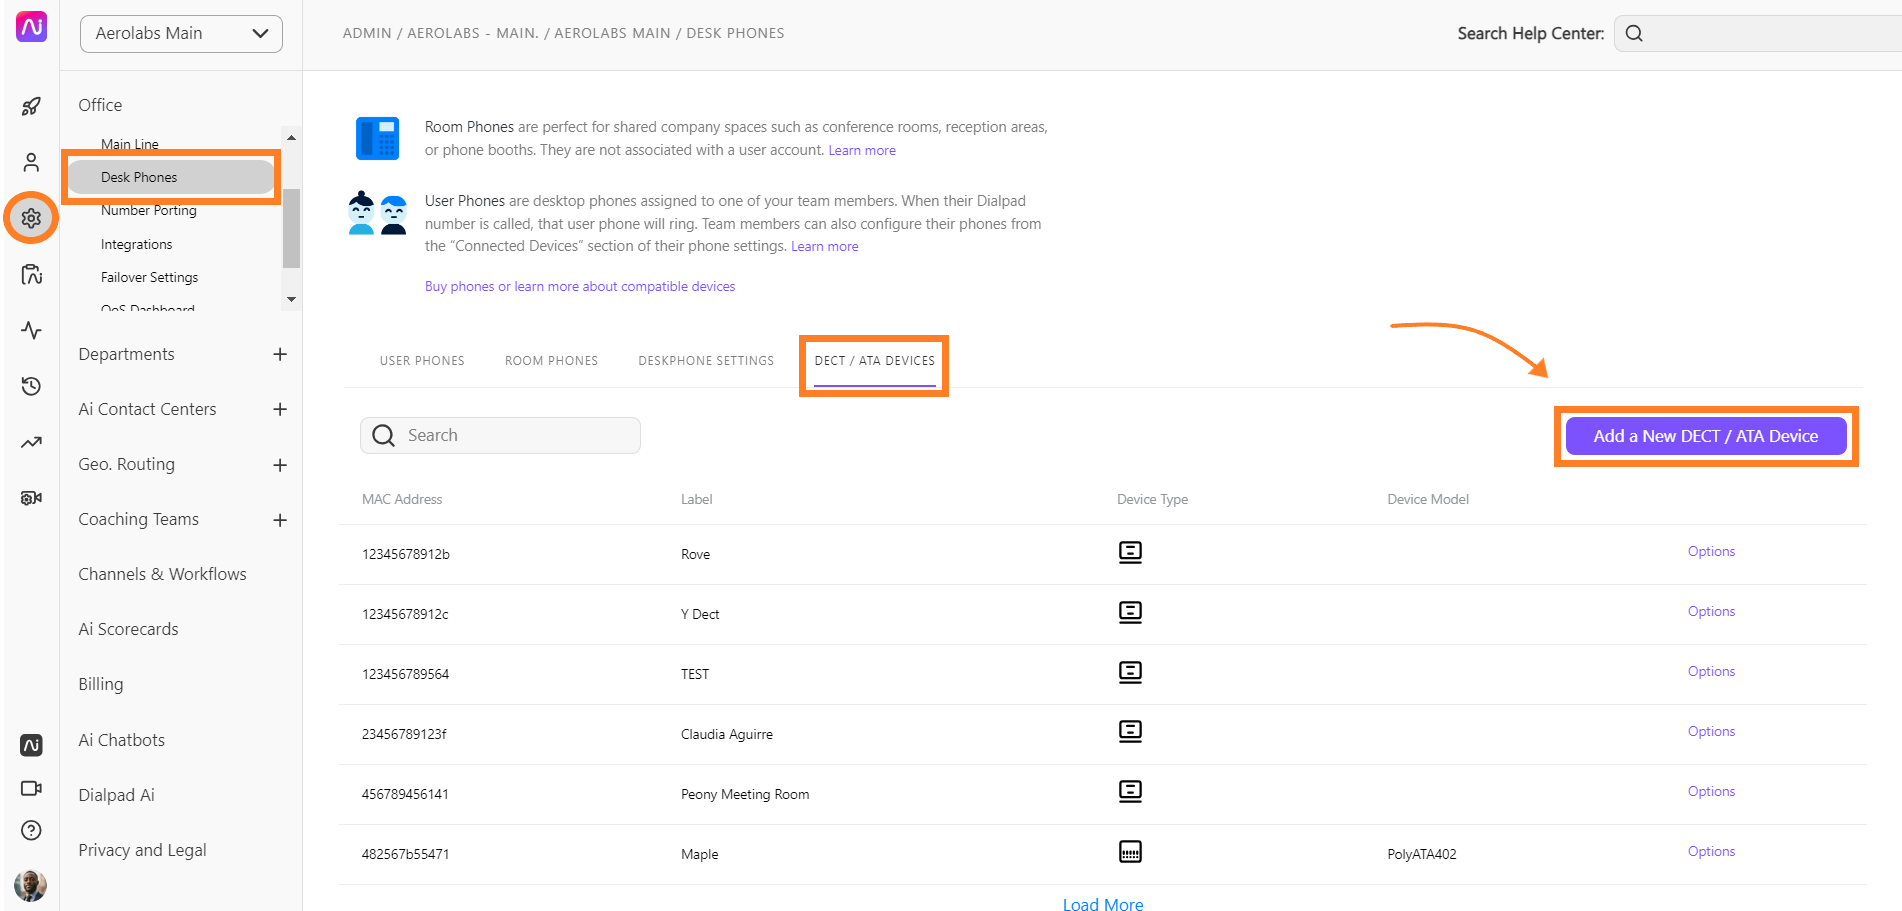The height and width of the screenshot is (911, 1902).
Task: Open the Office section heading
Action: [100, 105]
